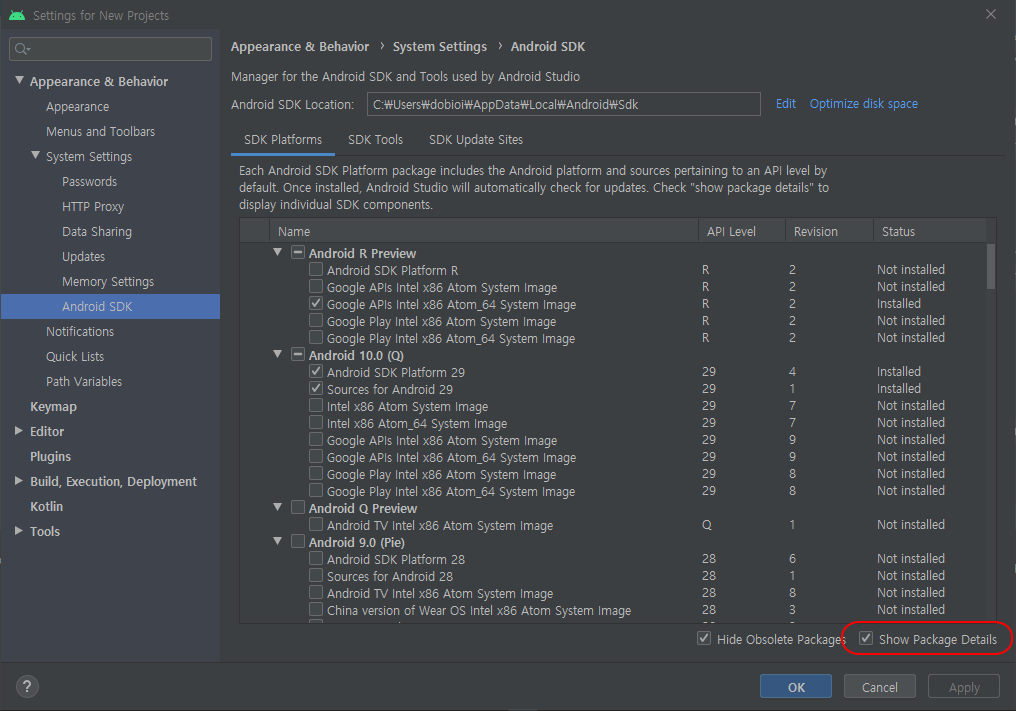
Task: Open SDK Update Sites tab
Action: pos(476,140)
